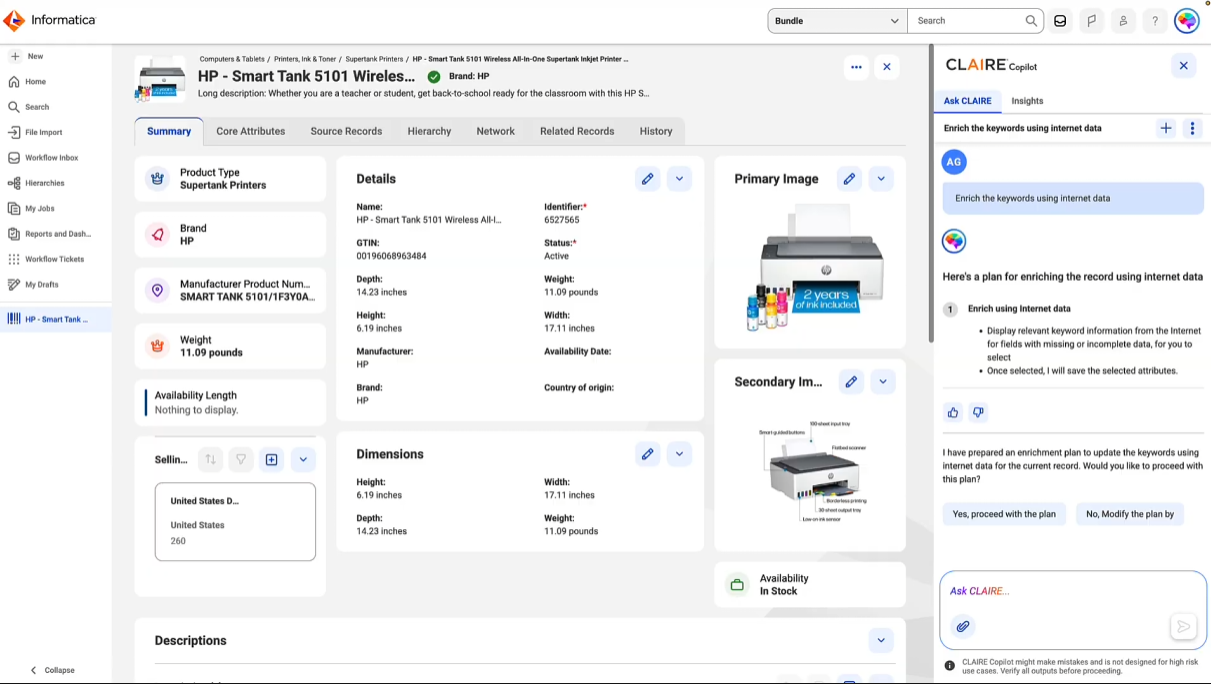This screenshot has width=1211, height=684.
Task: Give thumbs up to CLAIRE response
Action: (x=953, y=412)
